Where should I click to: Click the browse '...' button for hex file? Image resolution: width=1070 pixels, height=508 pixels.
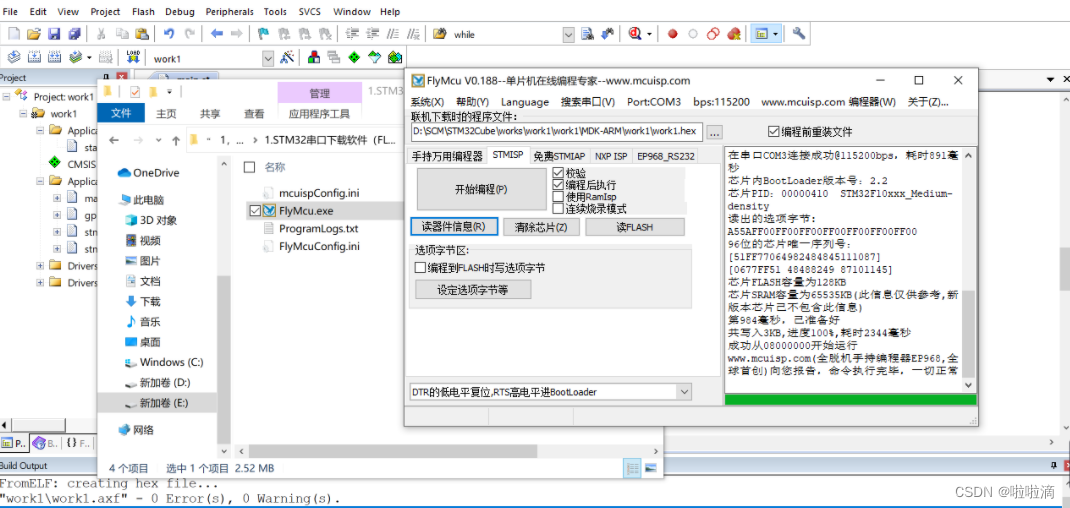pos(714,131)
